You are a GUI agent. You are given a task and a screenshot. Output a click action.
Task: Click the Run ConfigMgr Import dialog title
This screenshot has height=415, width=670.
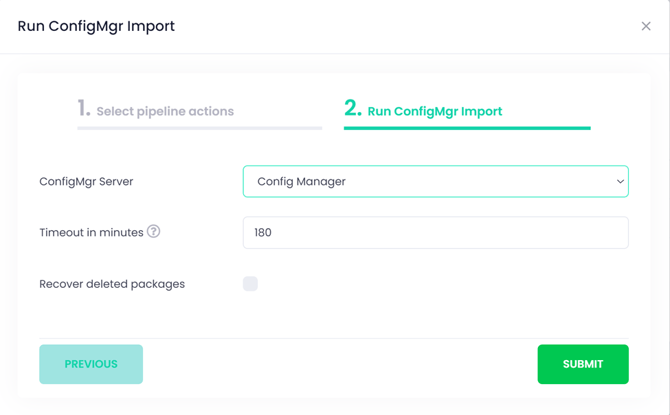[96, 26]
